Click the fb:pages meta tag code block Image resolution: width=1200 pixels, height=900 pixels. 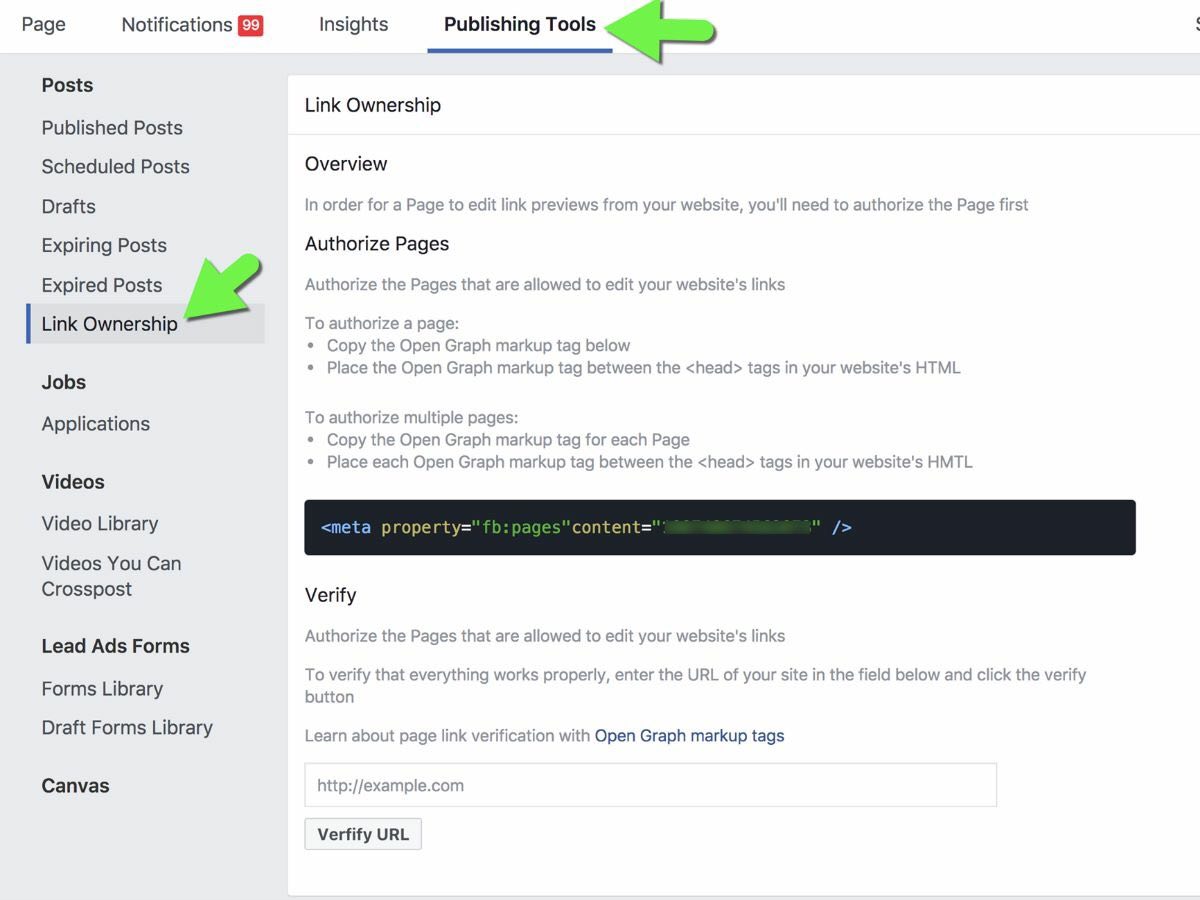click(x=720, y=527)
